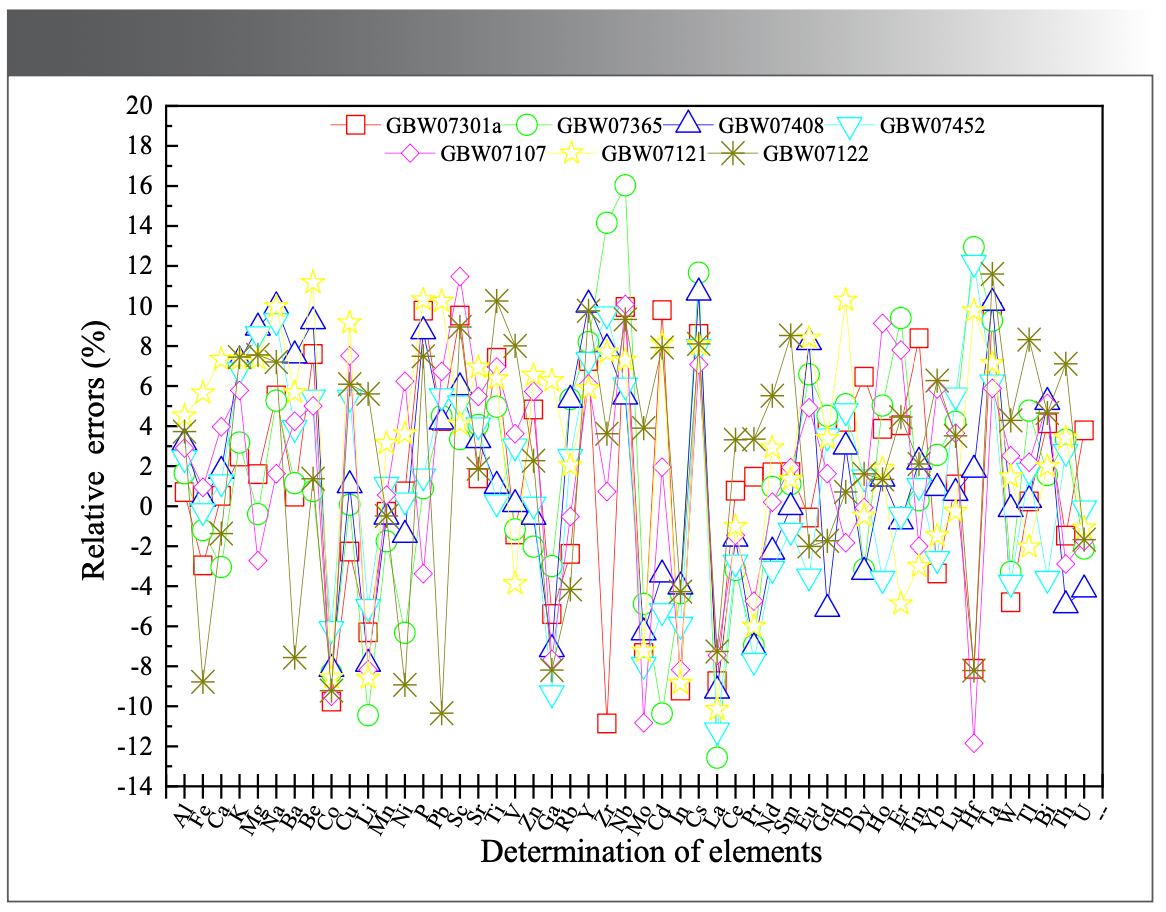Viewport: 1166px width, 912px height.
Task: Click the 'Determination of elements' x-axis title
Action: (x=651, y=851)
